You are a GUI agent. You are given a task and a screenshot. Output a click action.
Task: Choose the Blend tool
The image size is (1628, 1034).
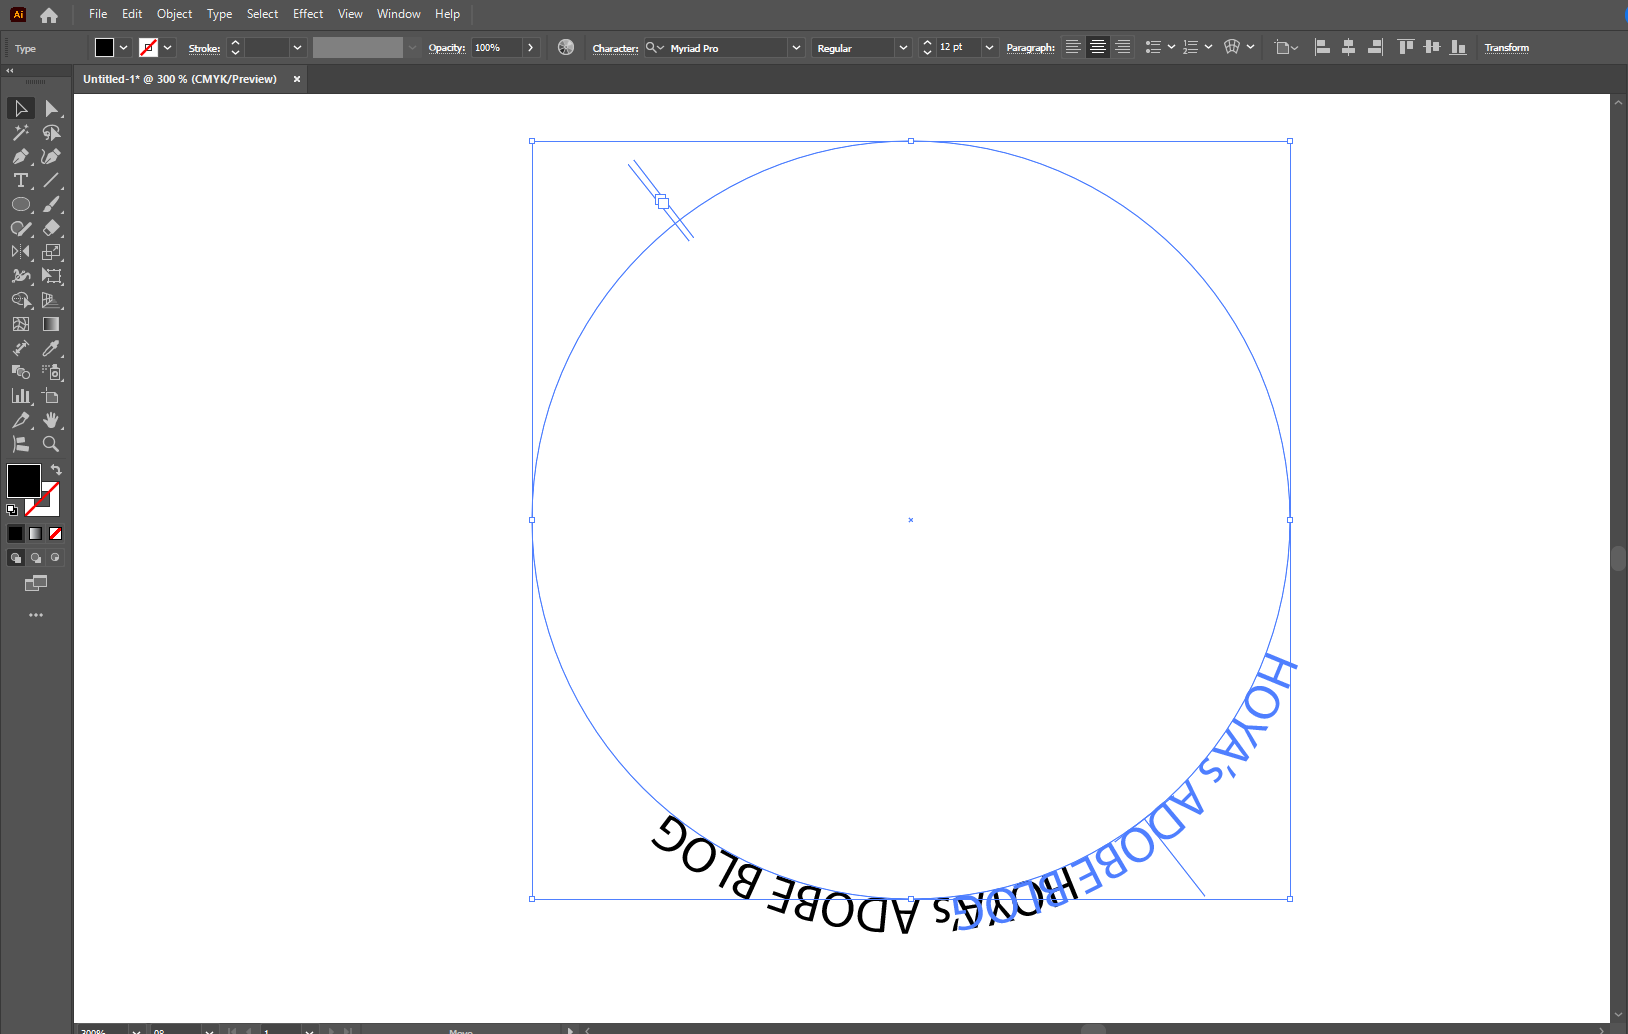click(x=21, y=372)
